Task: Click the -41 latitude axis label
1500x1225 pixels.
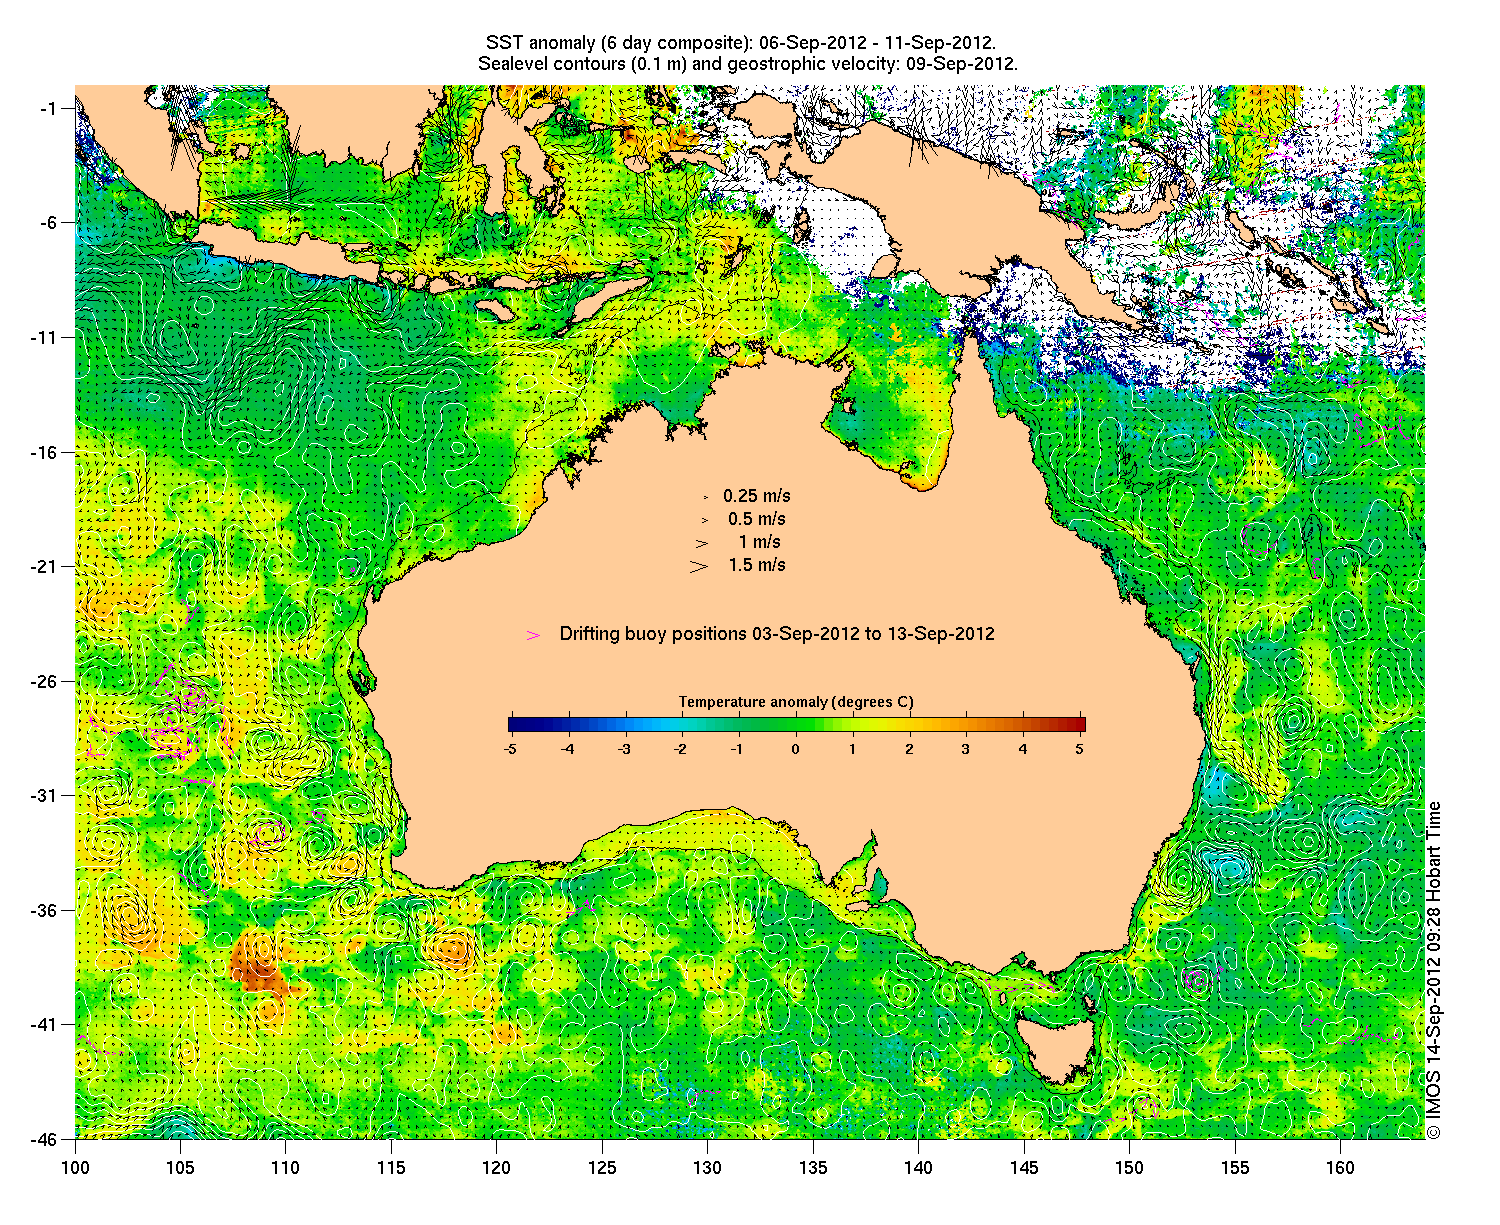Action: [45, 1025]
